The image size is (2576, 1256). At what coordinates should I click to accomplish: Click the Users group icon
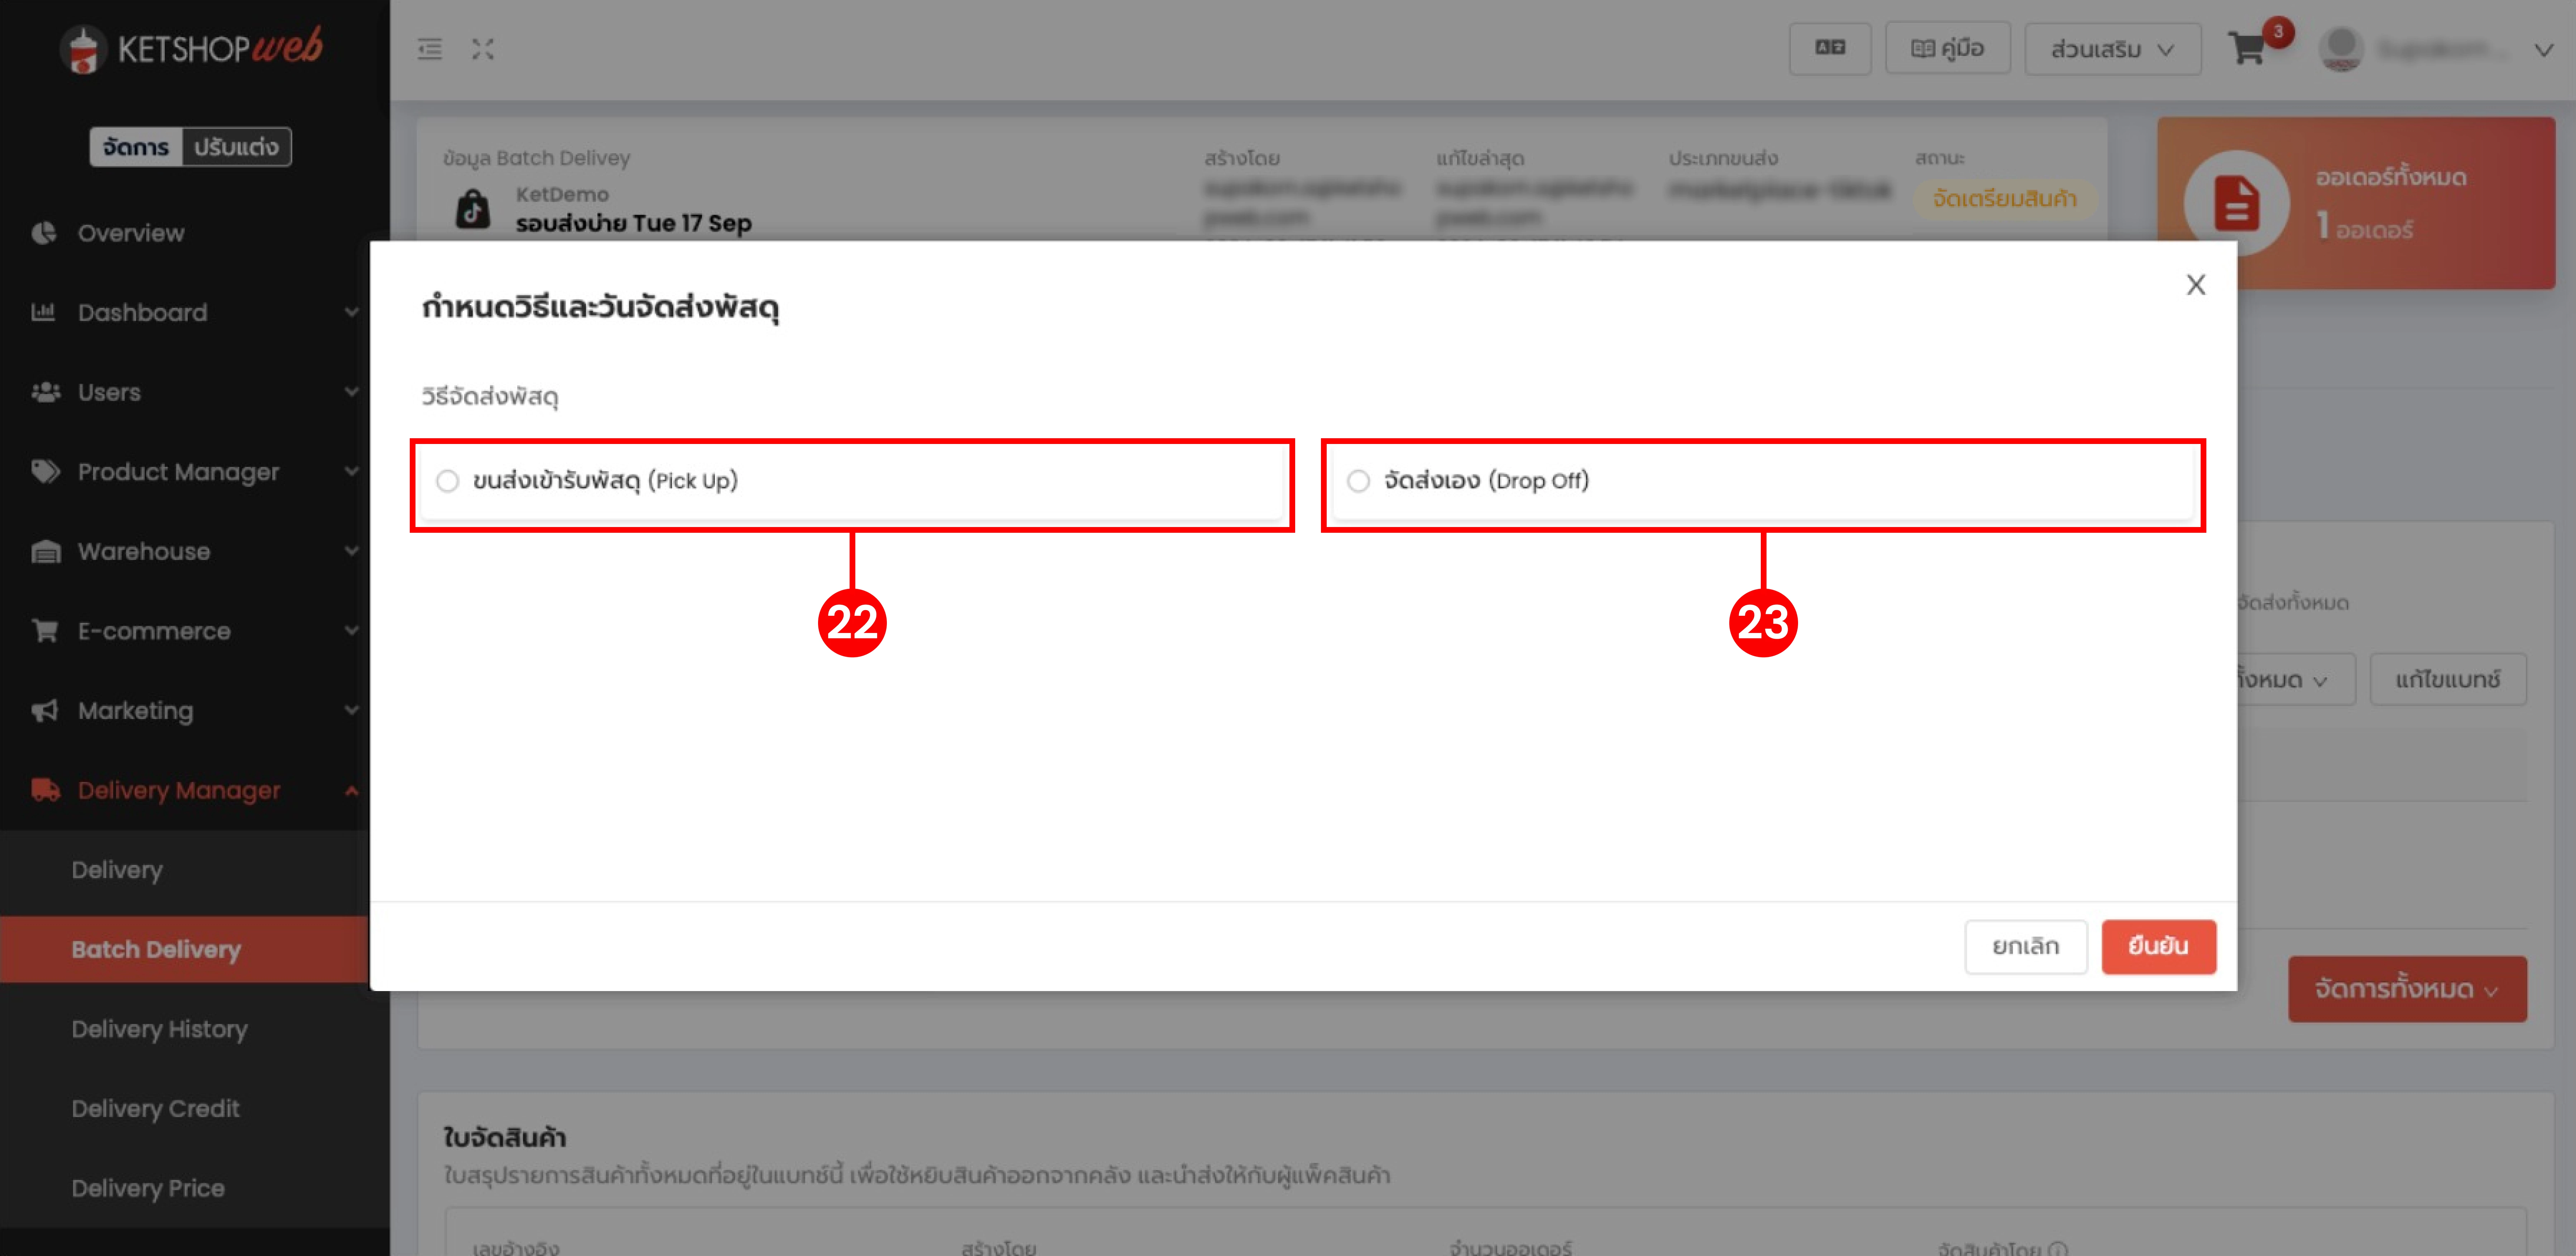coord(45,392)
